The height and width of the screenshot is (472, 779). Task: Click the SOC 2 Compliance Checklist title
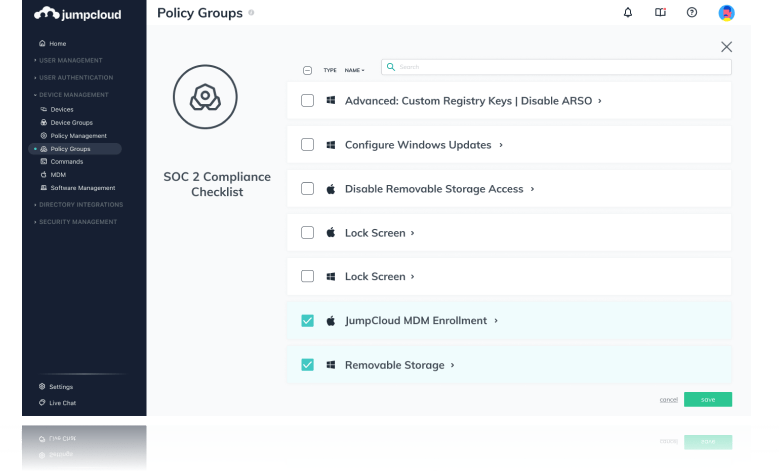coord(217,184)
